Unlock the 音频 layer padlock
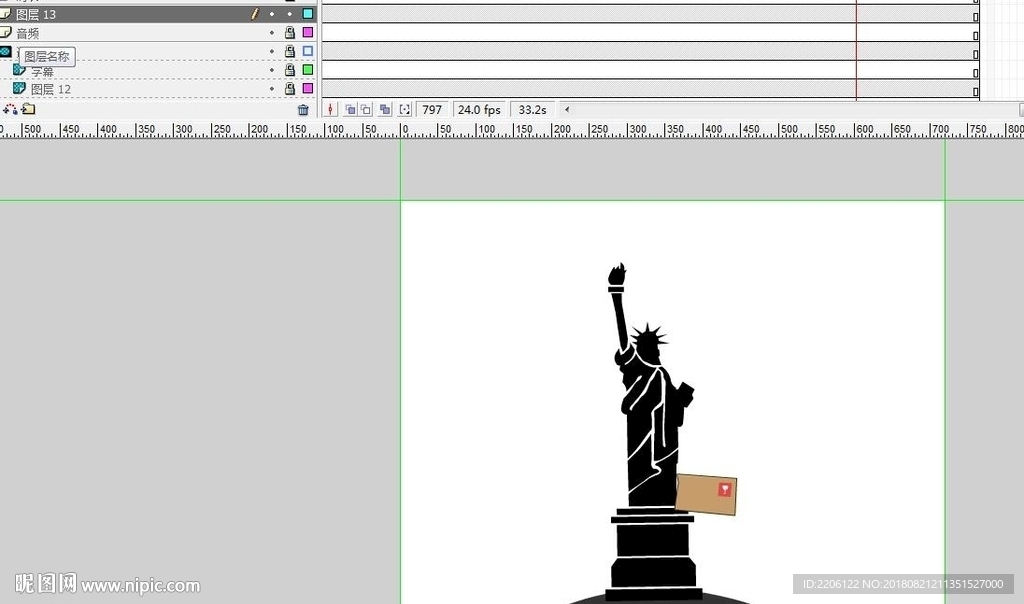 pyautogui.click(x=290, y=32)
